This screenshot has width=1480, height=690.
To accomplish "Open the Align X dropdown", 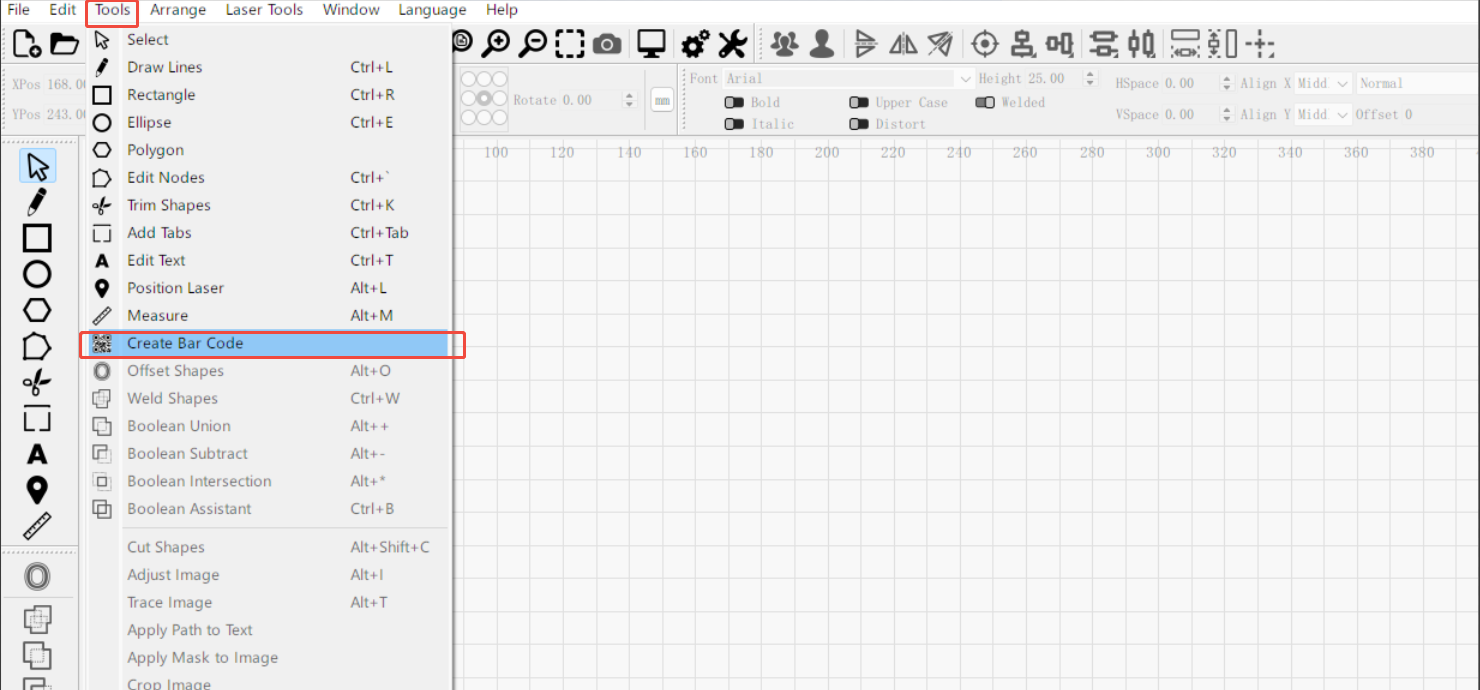I will click(x=1324, y=84).
